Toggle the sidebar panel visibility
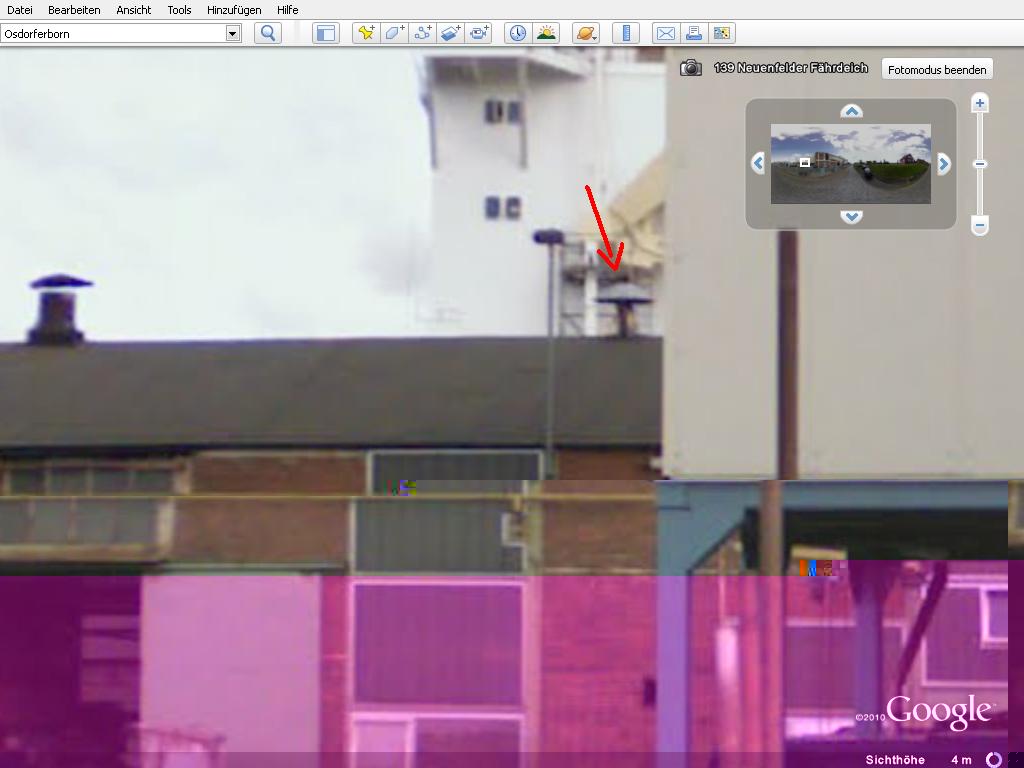 point(326,33)
